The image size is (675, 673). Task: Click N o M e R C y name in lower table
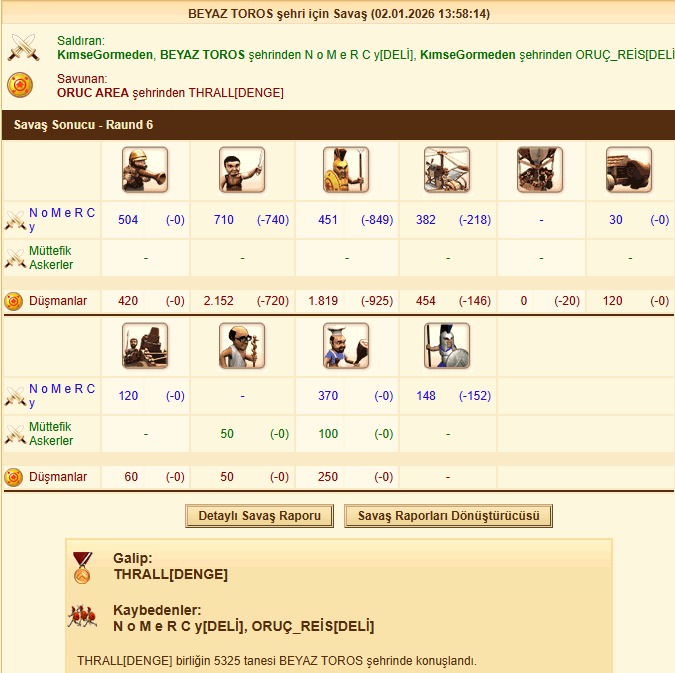(x=62, y=396)
